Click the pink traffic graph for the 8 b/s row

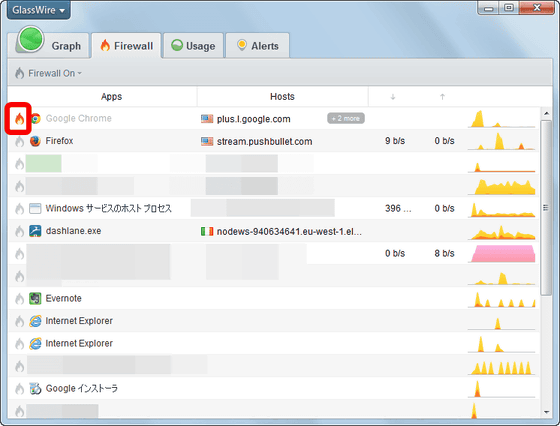501,254
